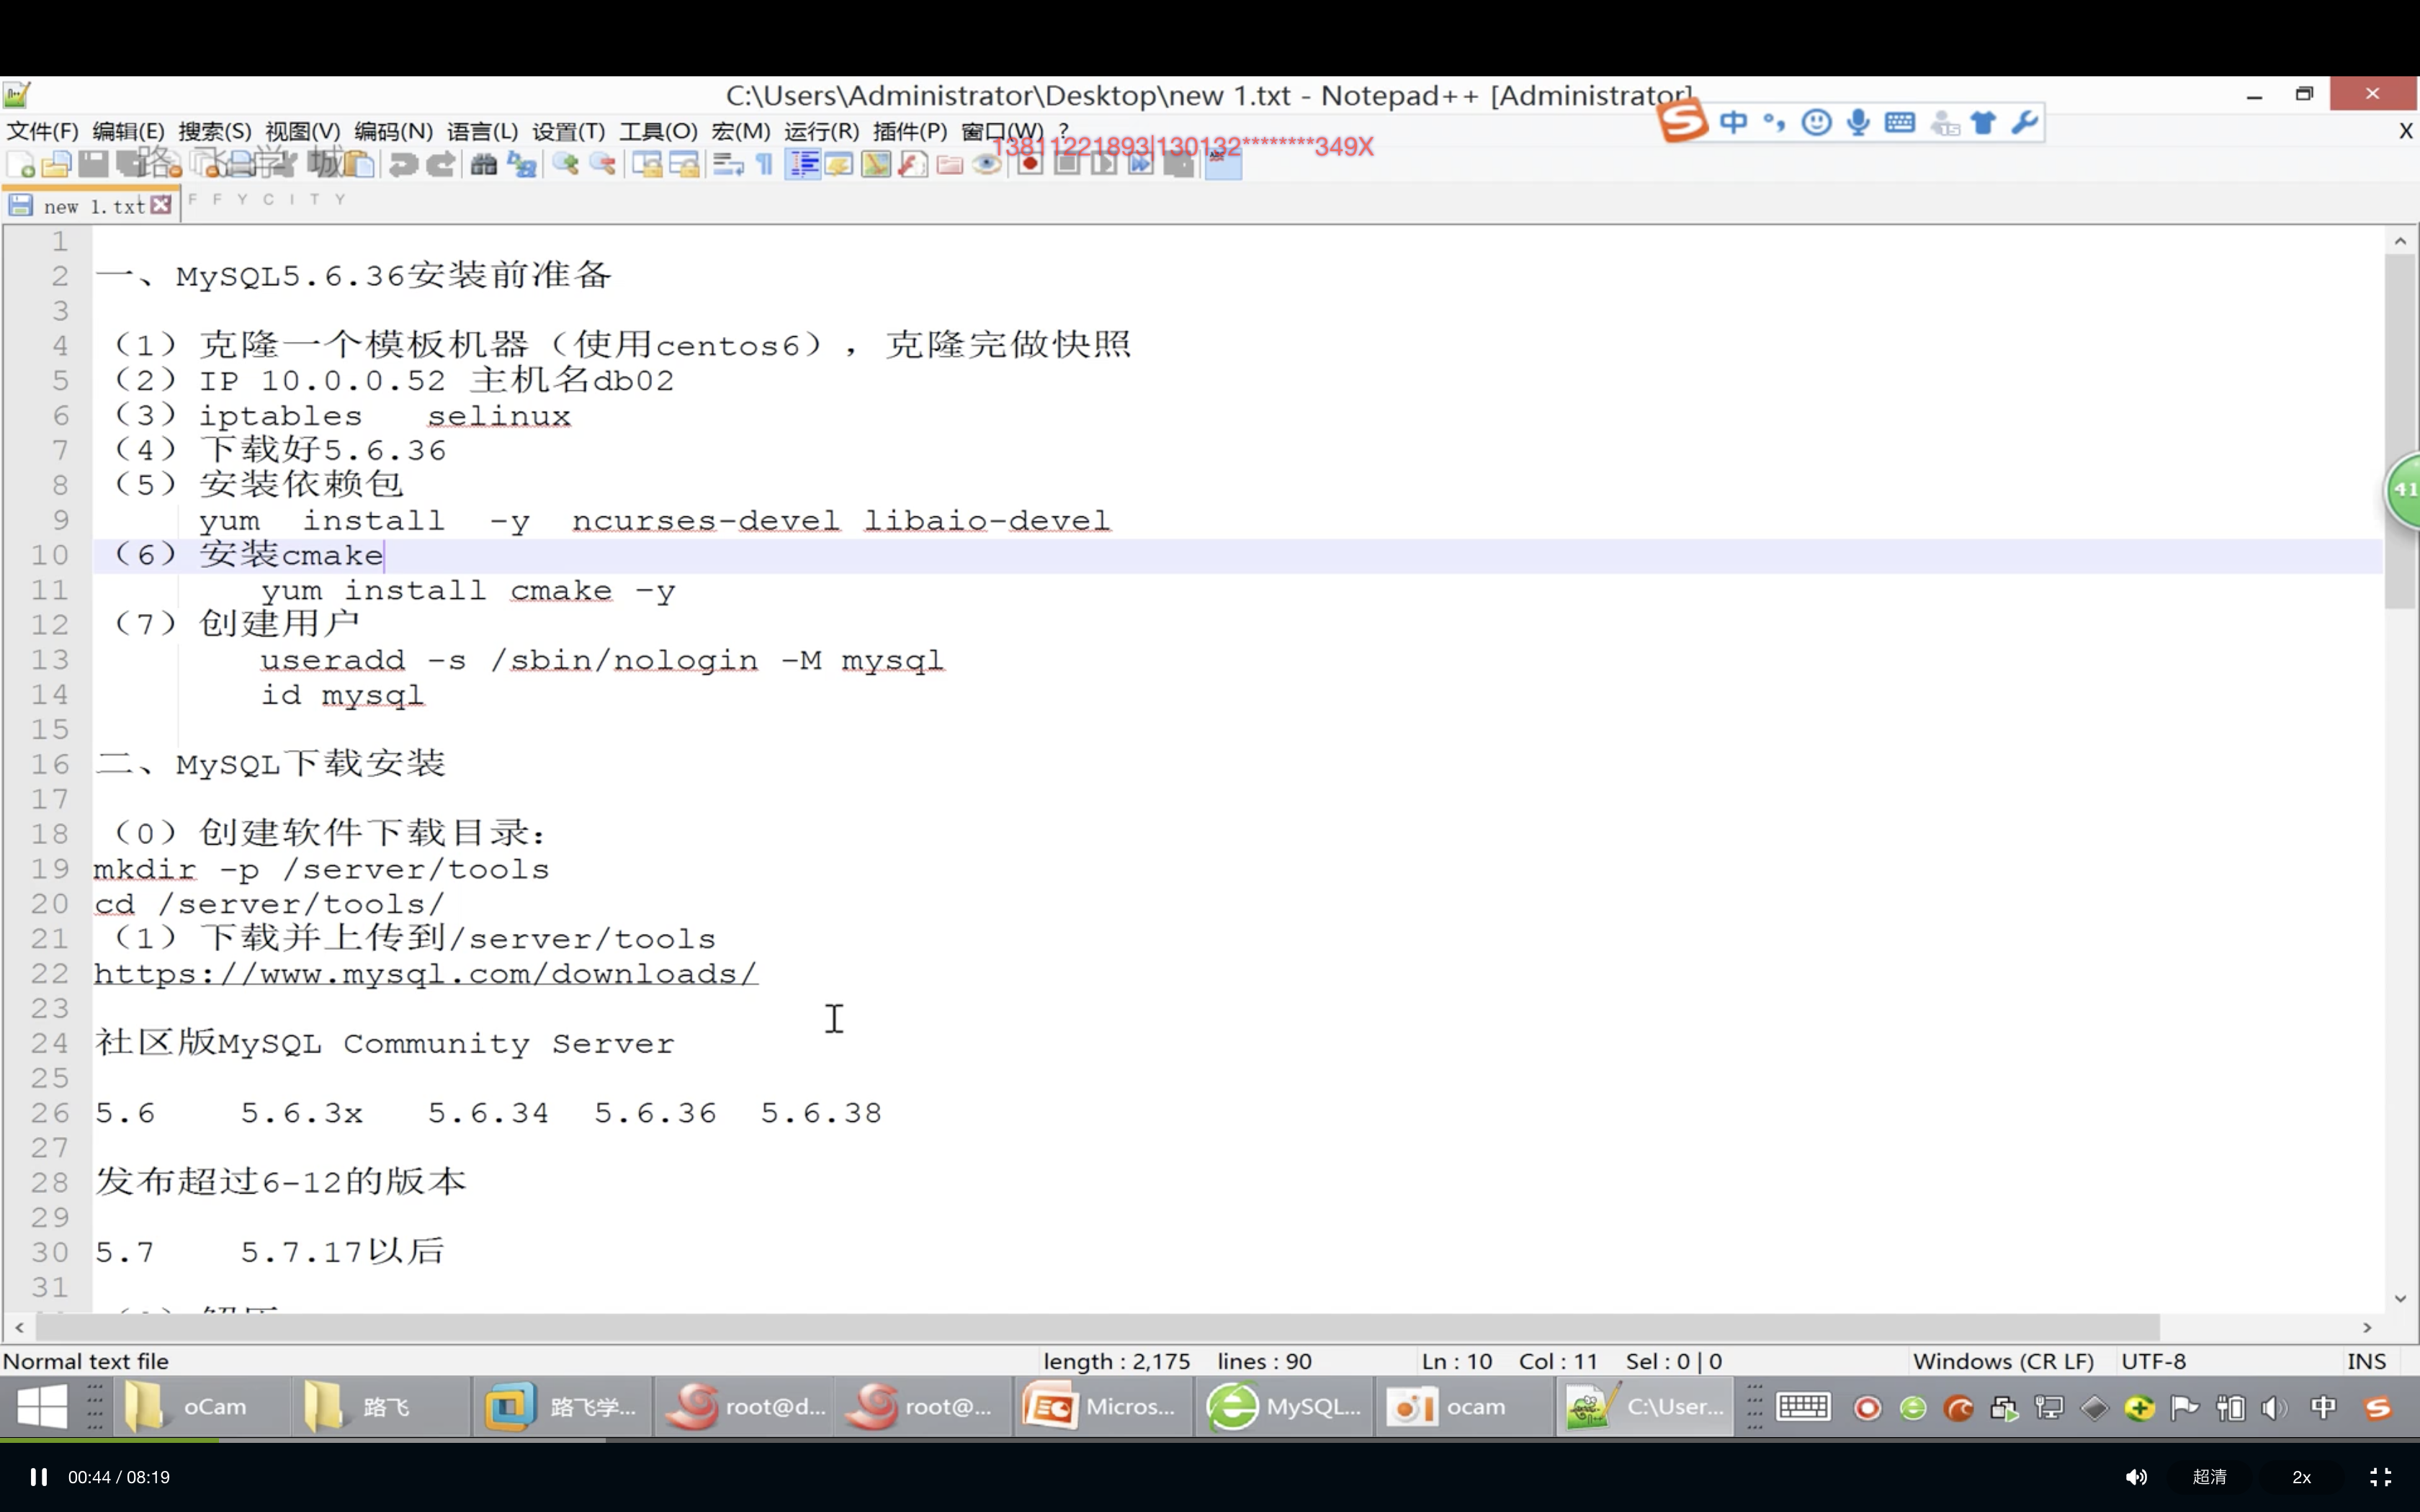Viewport: 2420px width, 1512px height.
Task: Click the mysql.com downloads hyperlink
Action: (x=425, y=974)
